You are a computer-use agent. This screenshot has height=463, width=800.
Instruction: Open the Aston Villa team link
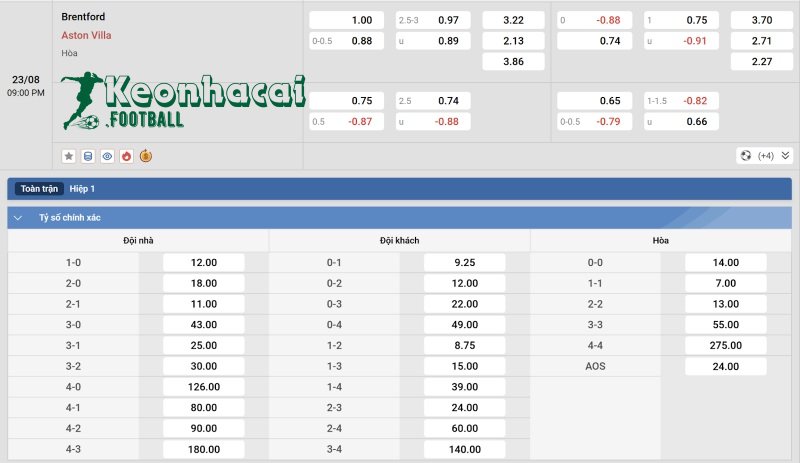tap(86, 35)
